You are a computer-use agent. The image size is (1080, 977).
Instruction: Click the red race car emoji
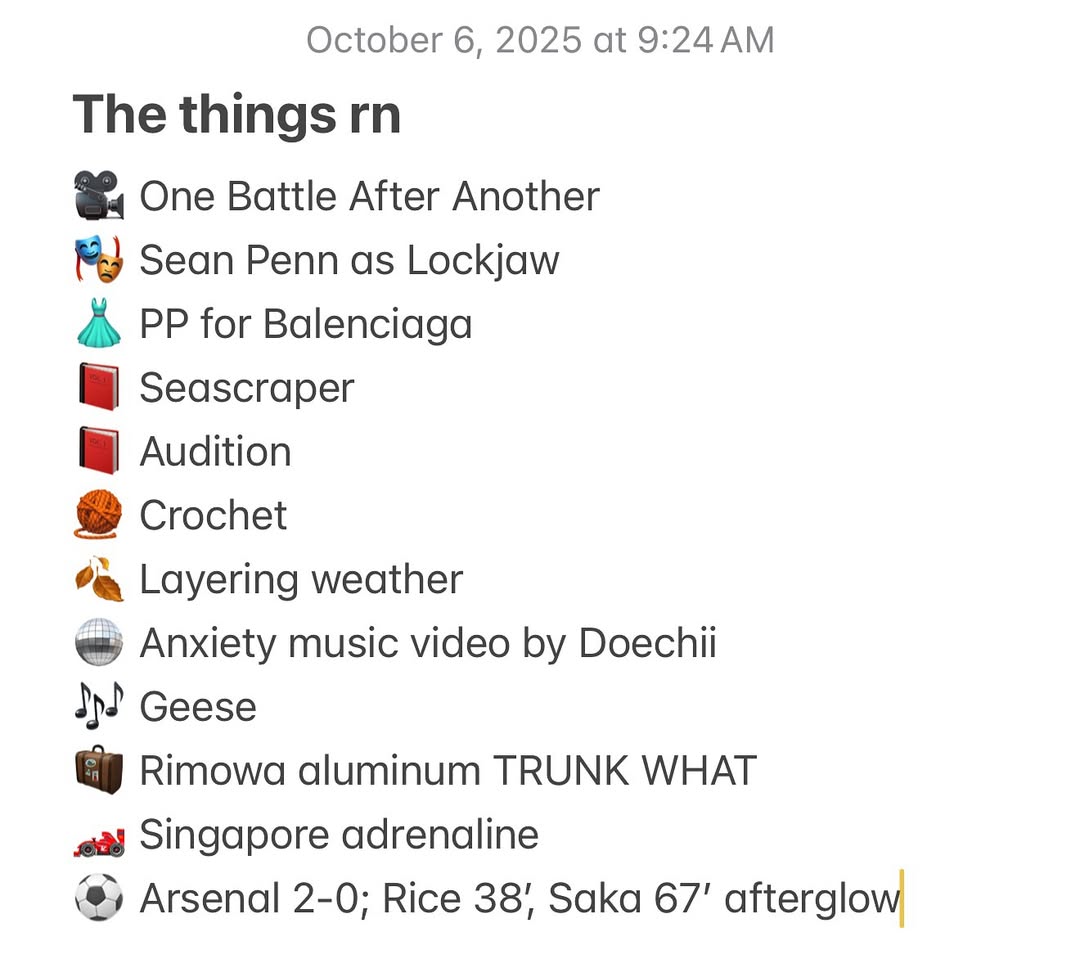(99, 836)
